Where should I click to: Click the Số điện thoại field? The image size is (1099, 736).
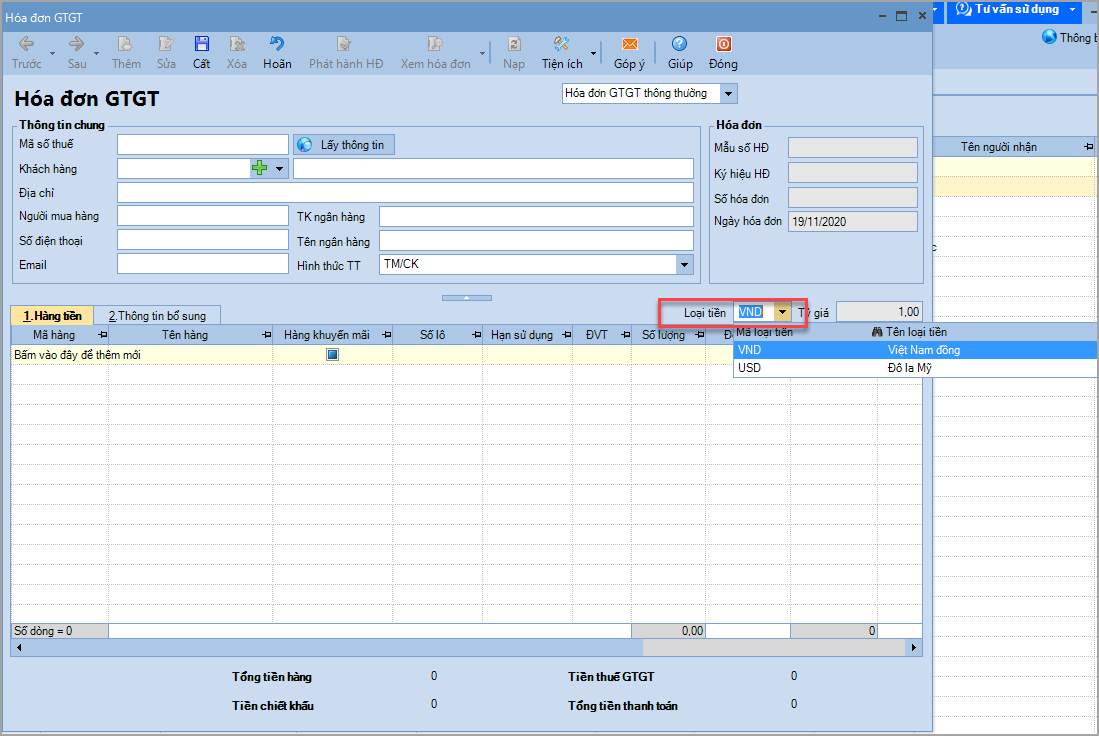[203, 240]
